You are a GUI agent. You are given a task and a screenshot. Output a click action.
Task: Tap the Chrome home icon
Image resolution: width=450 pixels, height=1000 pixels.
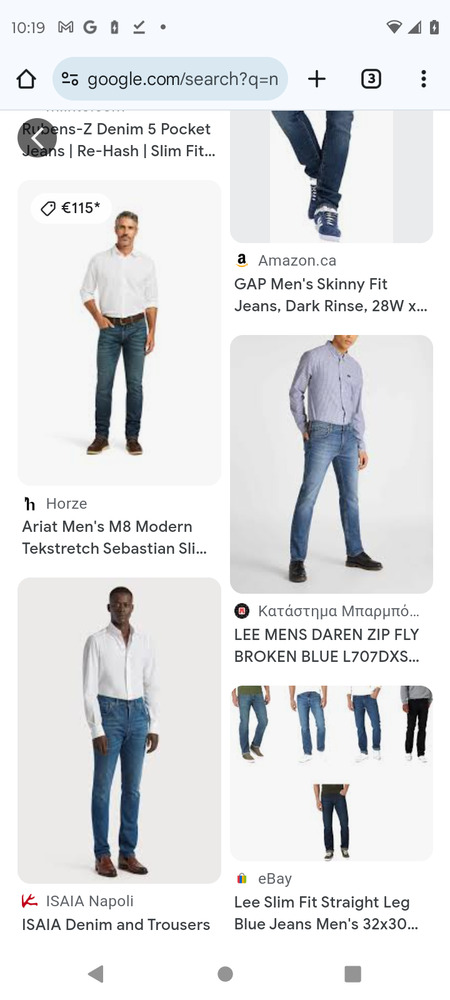[26, 79]
